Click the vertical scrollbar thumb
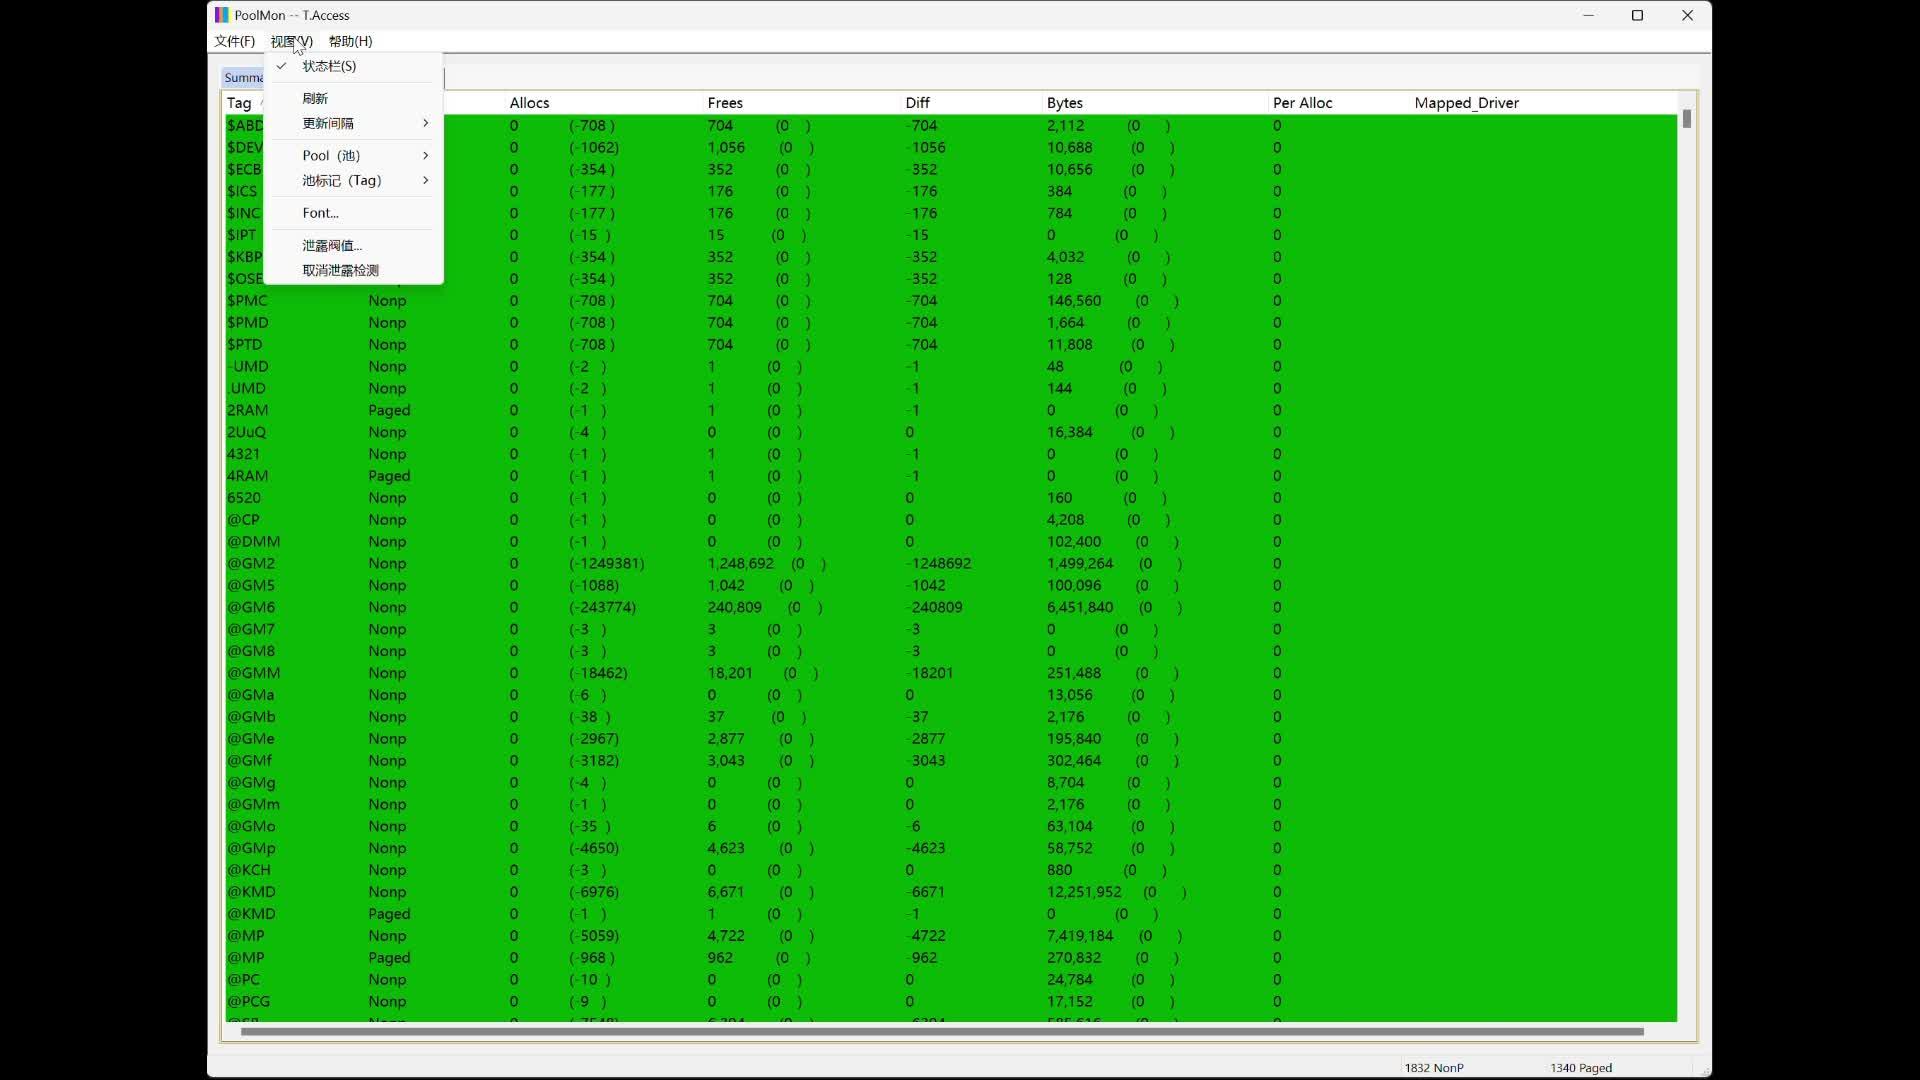 click(x=1686, y=119)
